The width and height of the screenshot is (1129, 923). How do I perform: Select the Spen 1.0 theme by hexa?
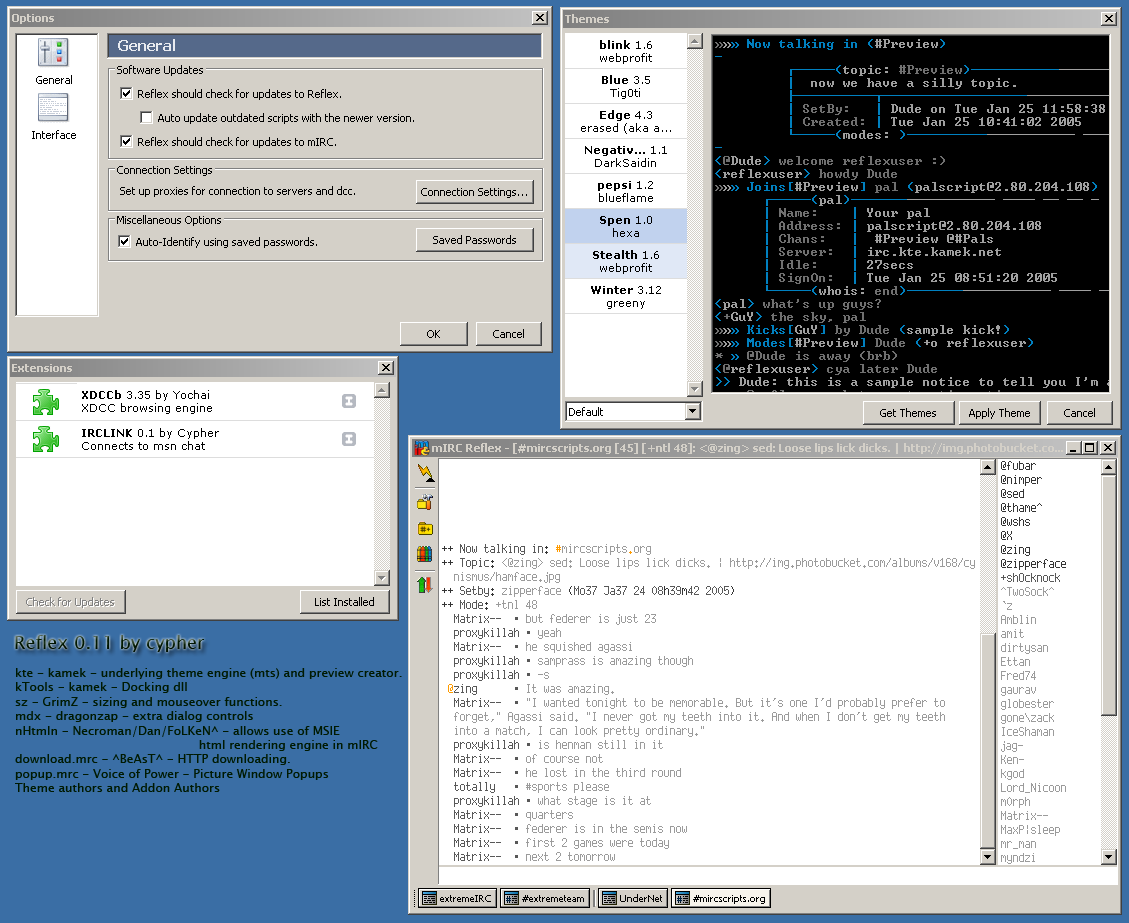click(x=626, y=226)
